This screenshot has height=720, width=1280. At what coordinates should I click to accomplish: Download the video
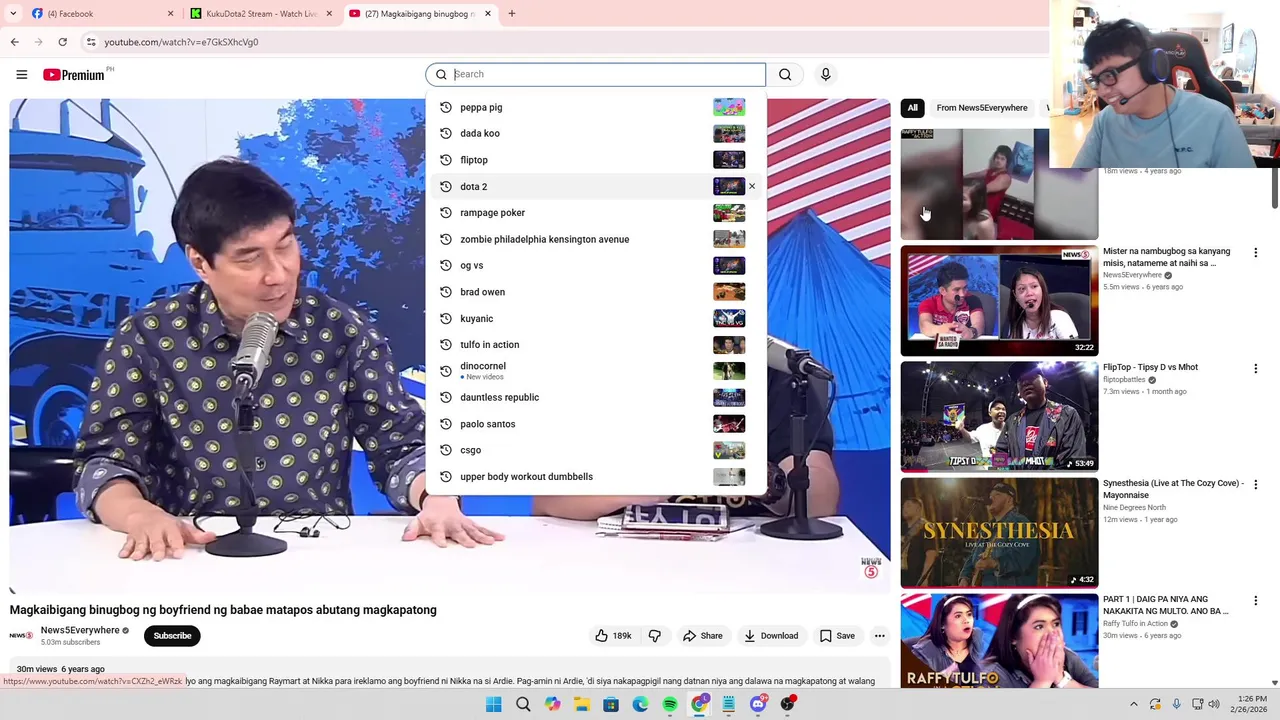pos(771,635)
